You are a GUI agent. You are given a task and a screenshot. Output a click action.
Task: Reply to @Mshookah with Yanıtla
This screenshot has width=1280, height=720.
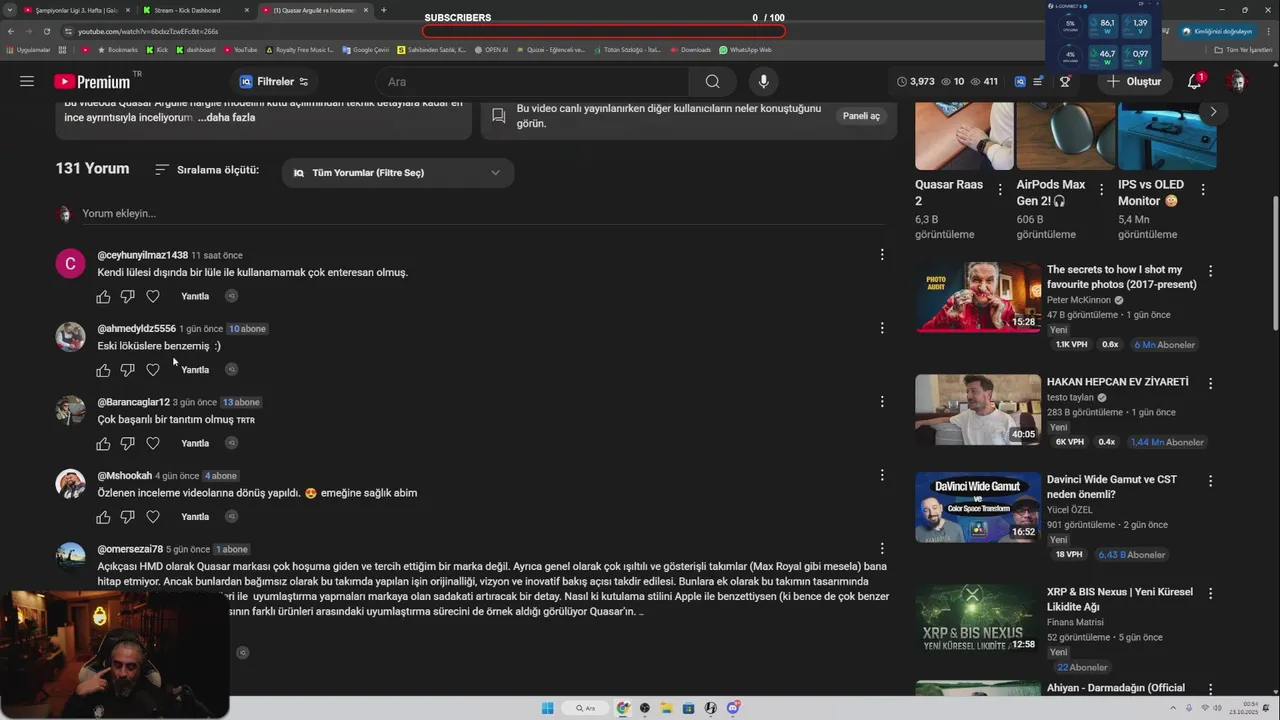click(x=195, y=517)
